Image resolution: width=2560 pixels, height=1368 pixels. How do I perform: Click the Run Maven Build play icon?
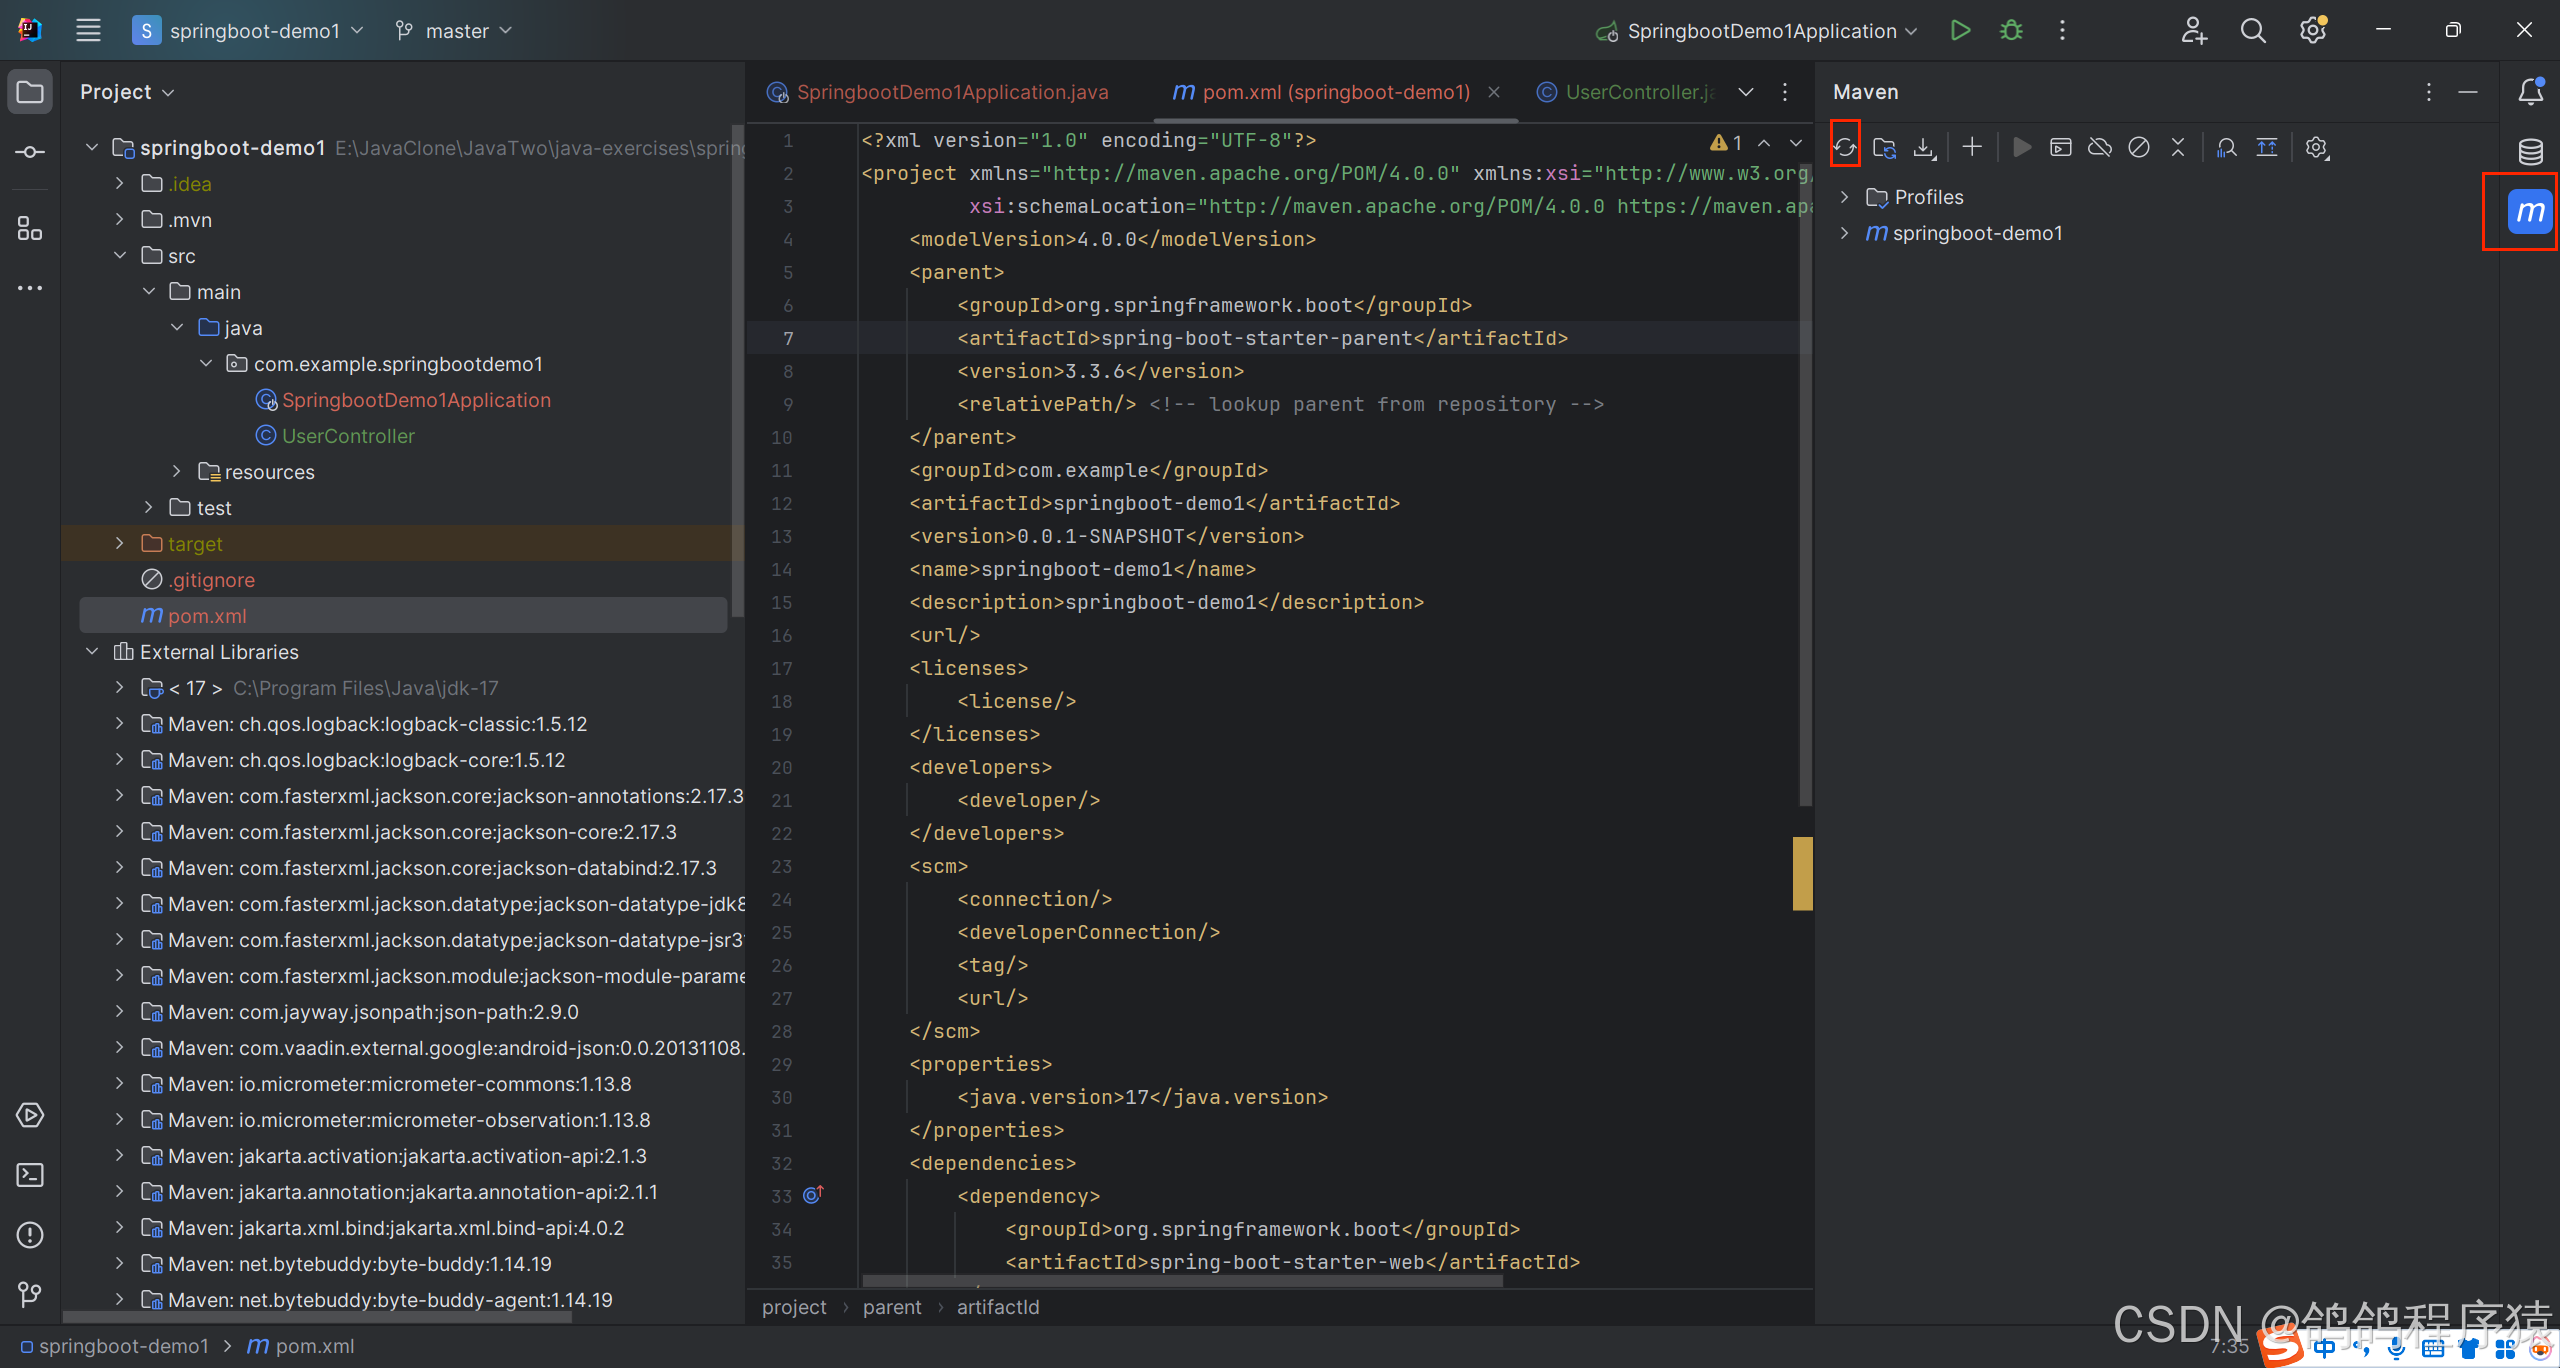pos(2021,147)
